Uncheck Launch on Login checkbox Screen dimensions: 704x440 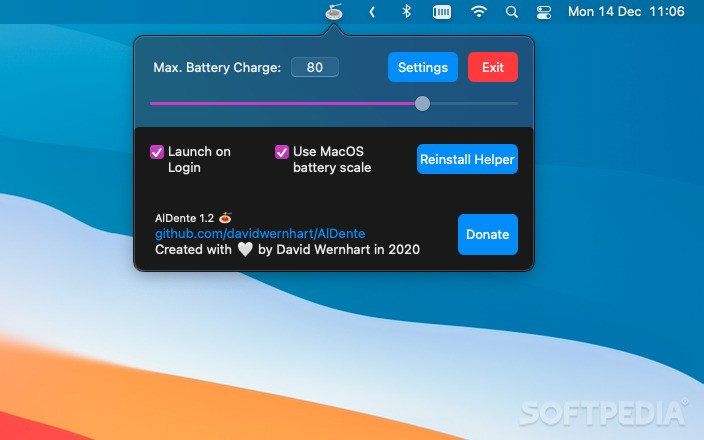pos(157,152)
